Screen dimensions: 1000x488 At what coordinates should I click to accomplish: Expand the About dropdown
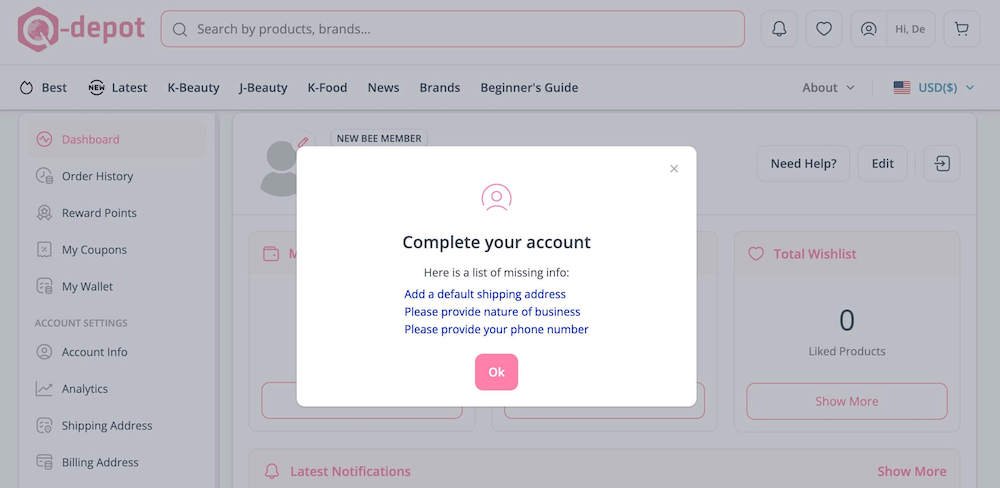tap(828, 87)
